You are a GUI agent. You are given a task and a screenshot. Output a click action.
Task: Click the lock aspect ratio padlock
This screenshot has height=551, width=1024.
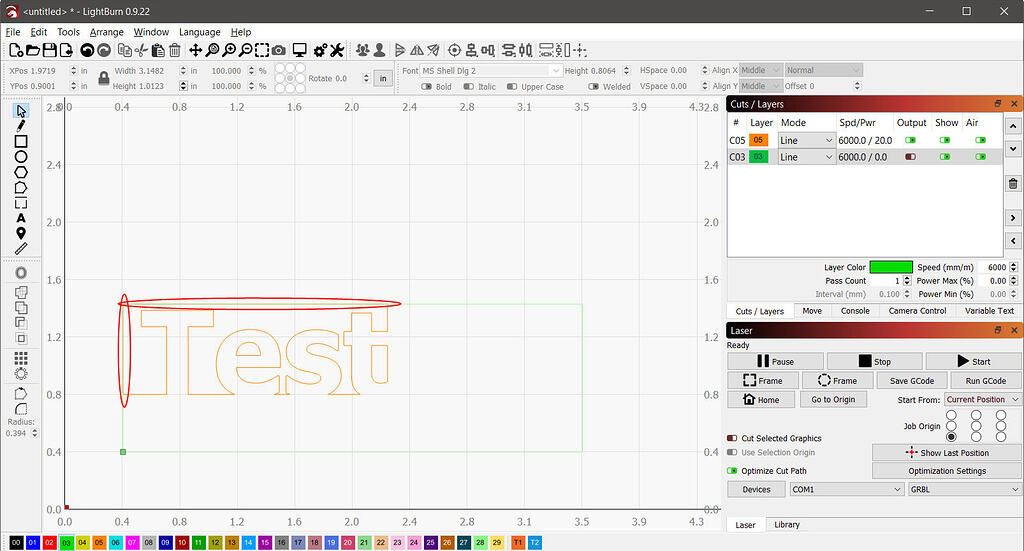click(103, 78)
